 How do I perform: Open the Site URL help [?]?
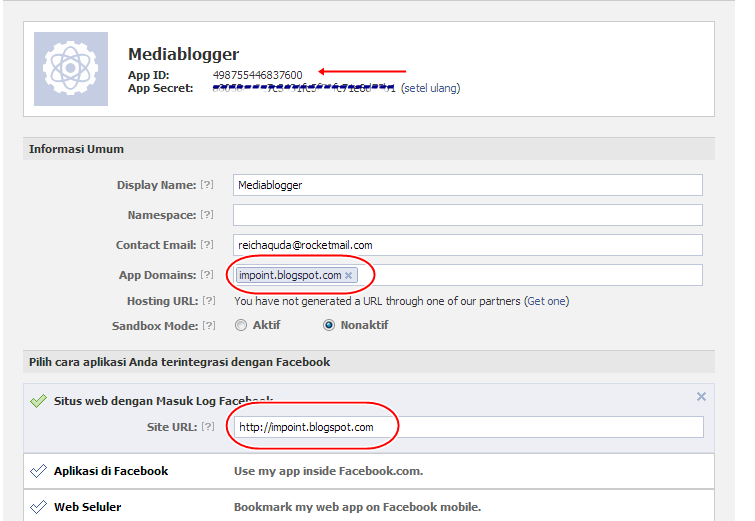pos(208,427)
